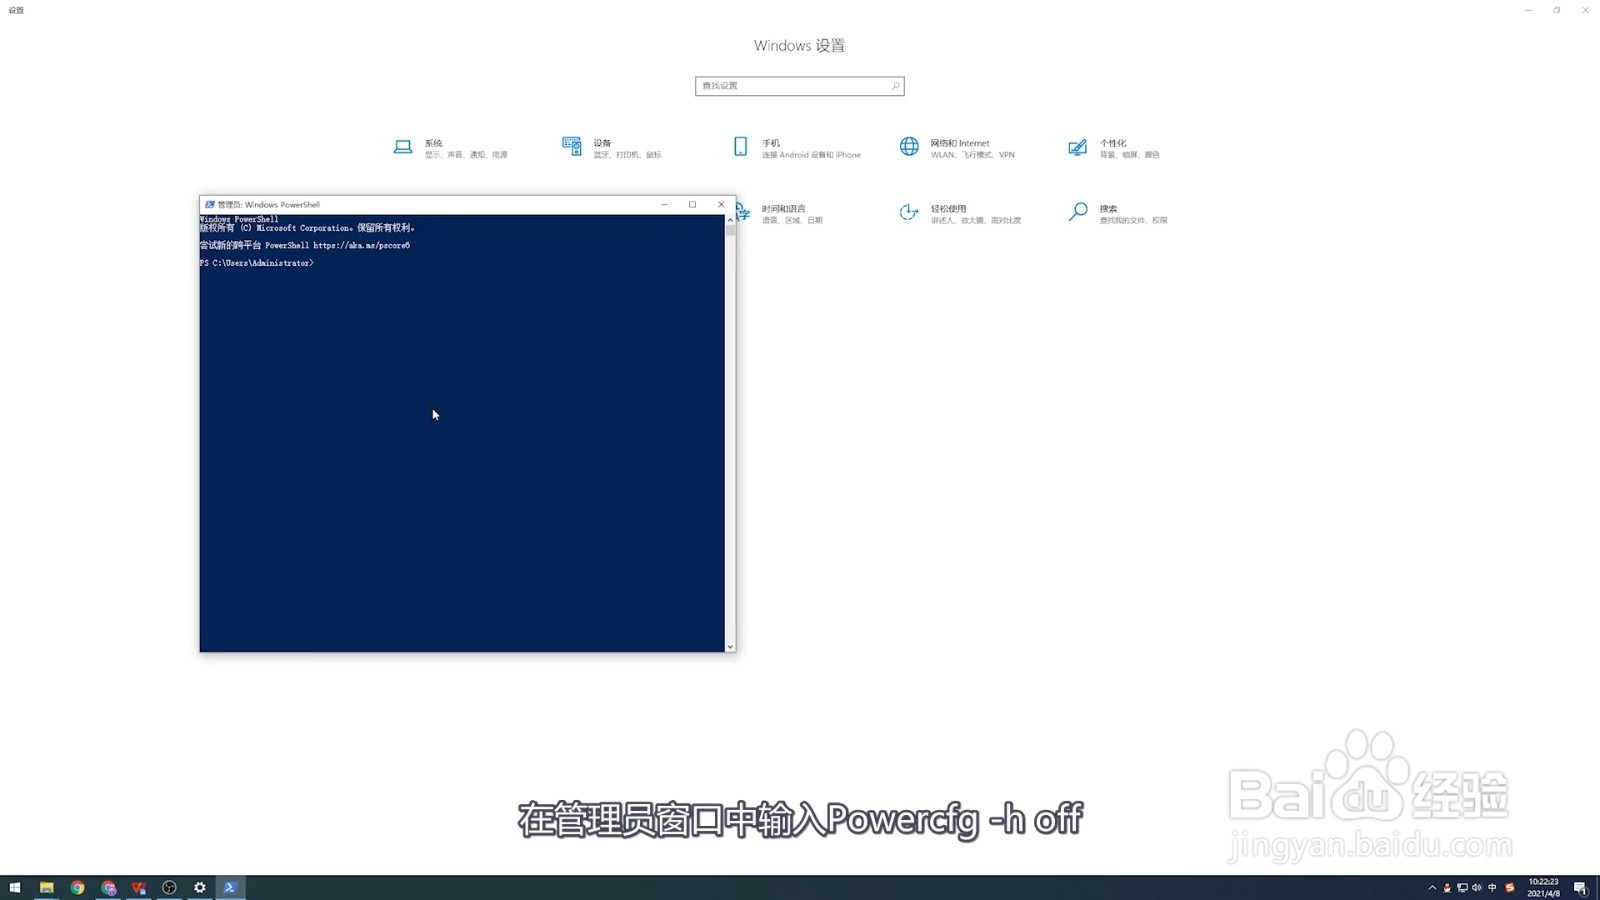Click the PowerShell scrollbar down arrow

click(730, 647)
